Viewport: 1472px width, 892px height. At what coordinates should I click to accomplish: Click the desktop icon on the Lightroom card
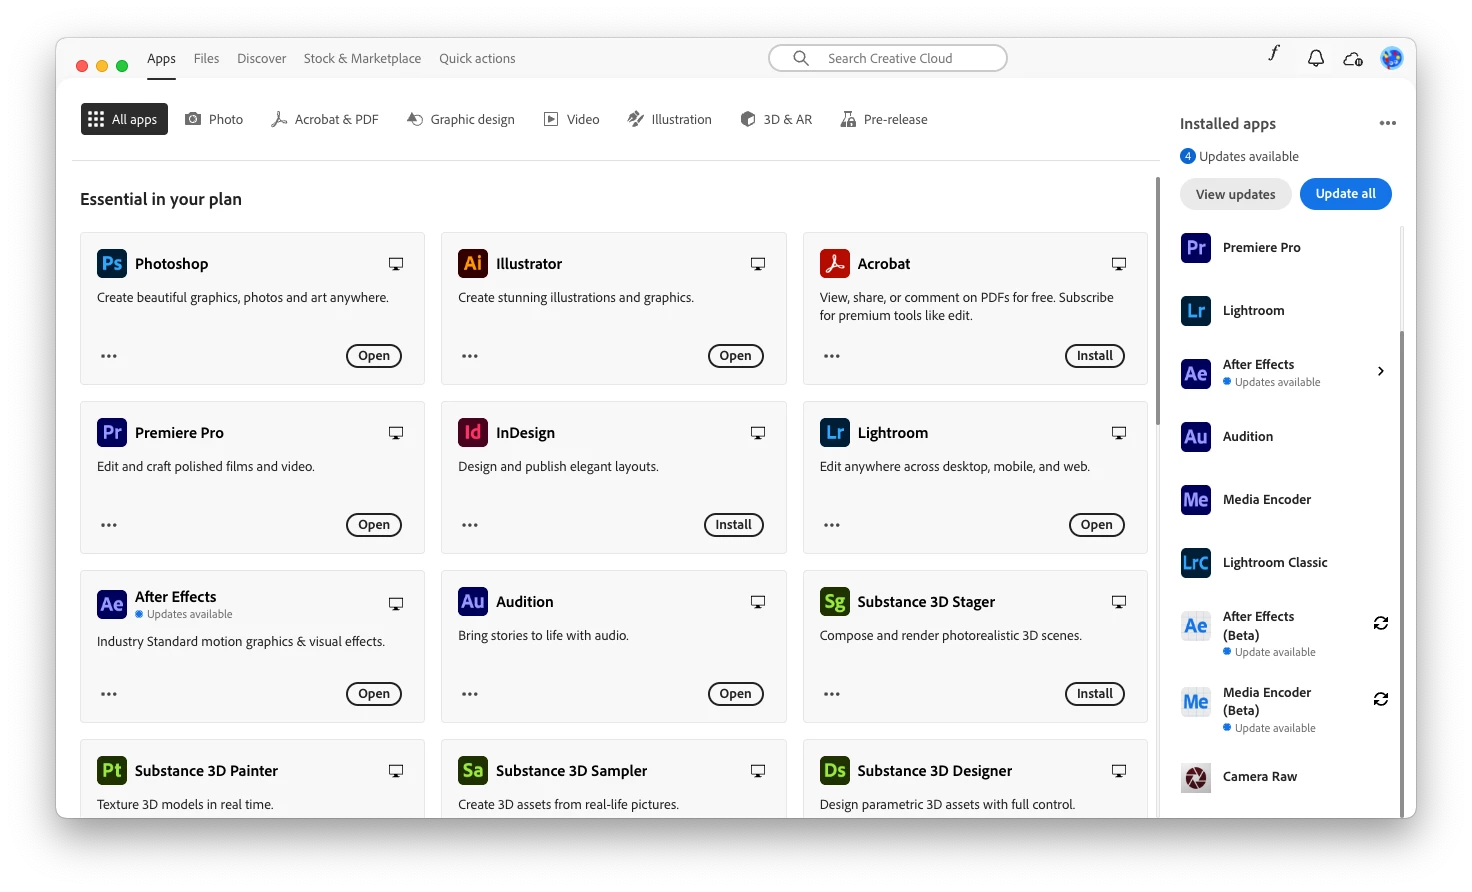click(1119, 433)
